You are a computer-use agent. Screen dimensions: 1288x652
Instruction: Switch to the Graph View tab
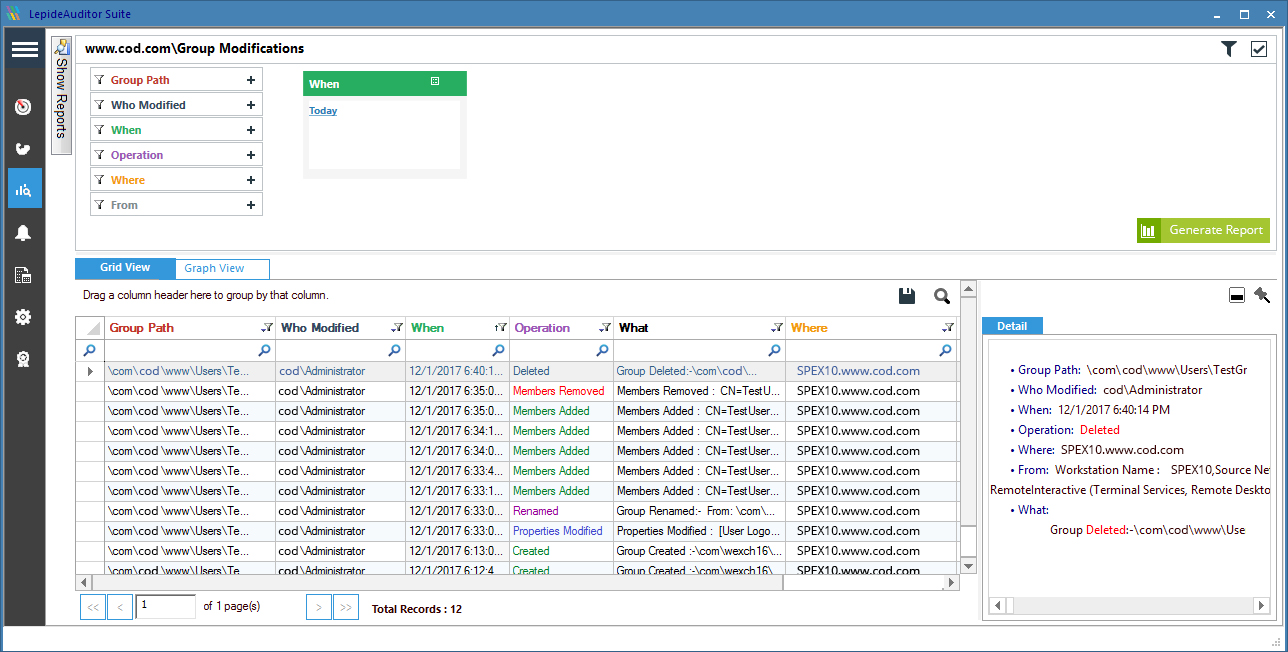(214, 268)
